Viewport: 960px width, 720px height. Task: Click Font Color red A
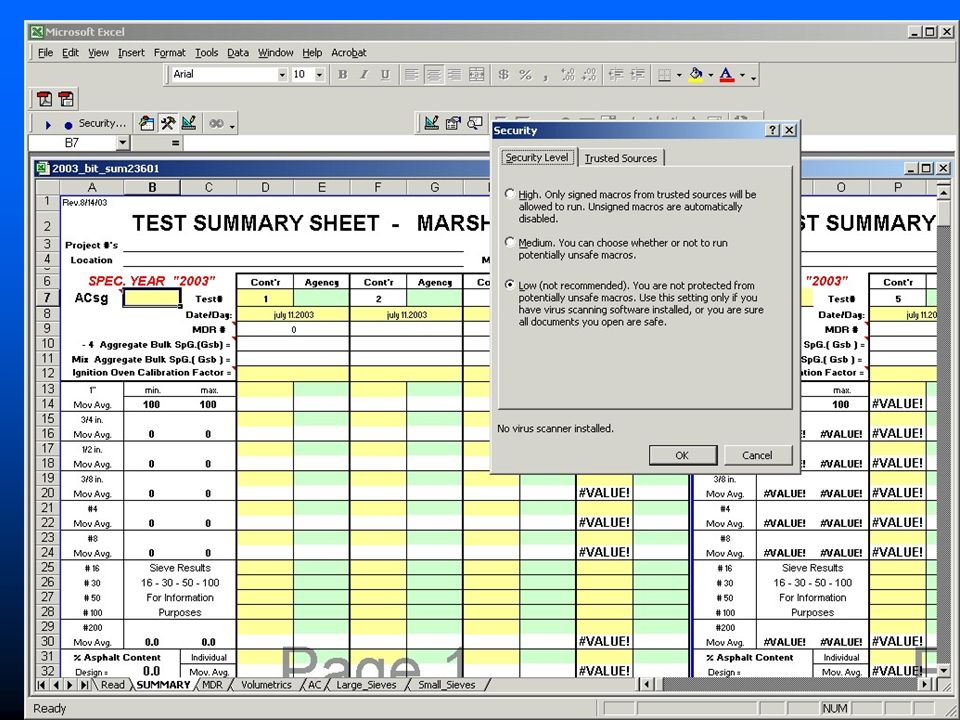point(727,75)
